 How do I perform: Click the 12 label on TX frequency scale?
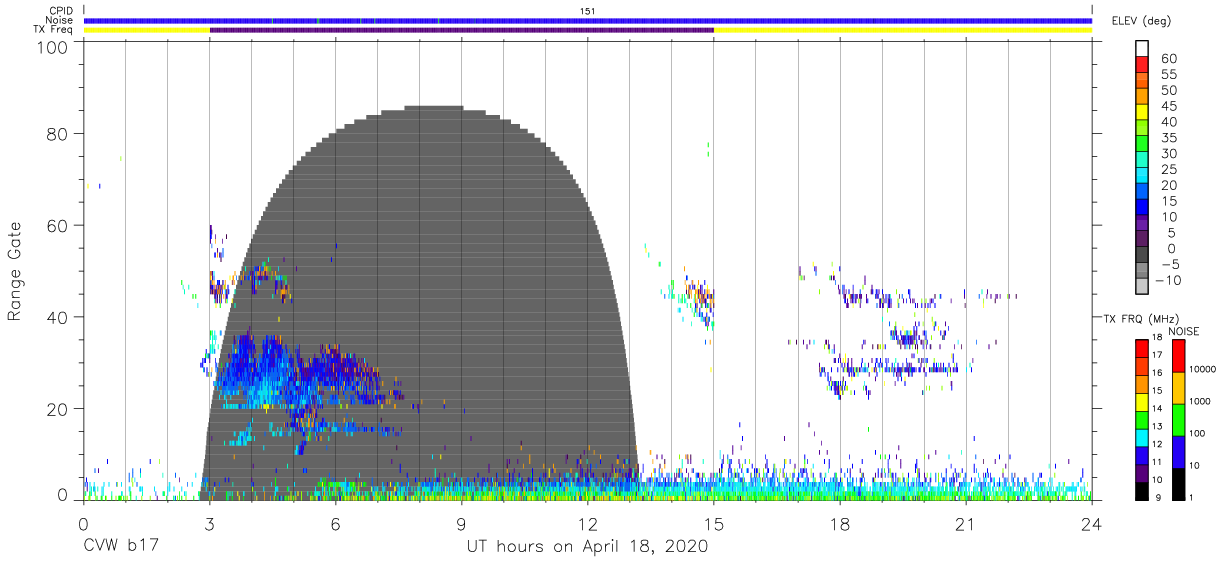(1157, 443)
